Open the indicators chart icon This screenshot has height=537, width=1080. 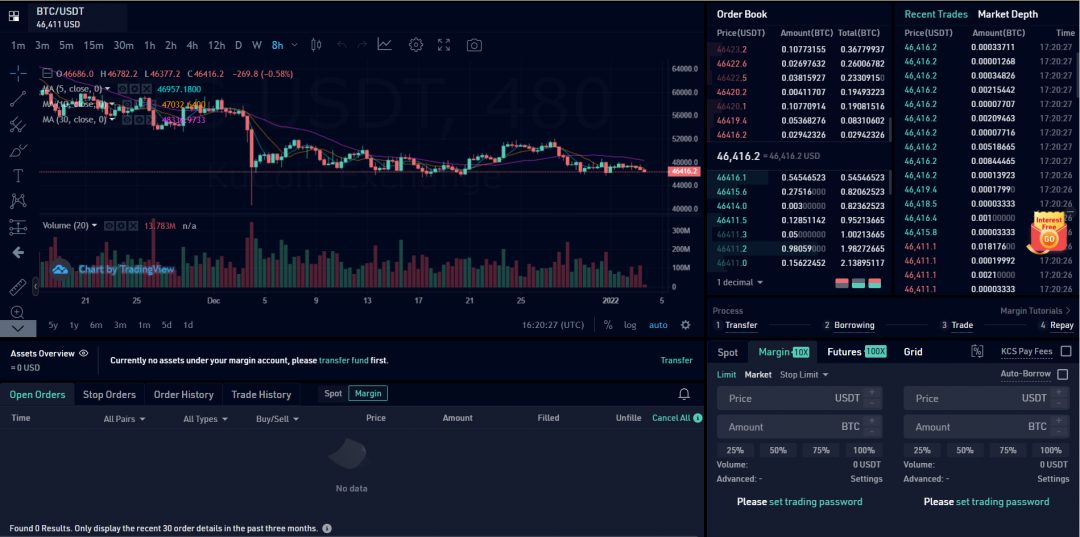coord(385,45)
